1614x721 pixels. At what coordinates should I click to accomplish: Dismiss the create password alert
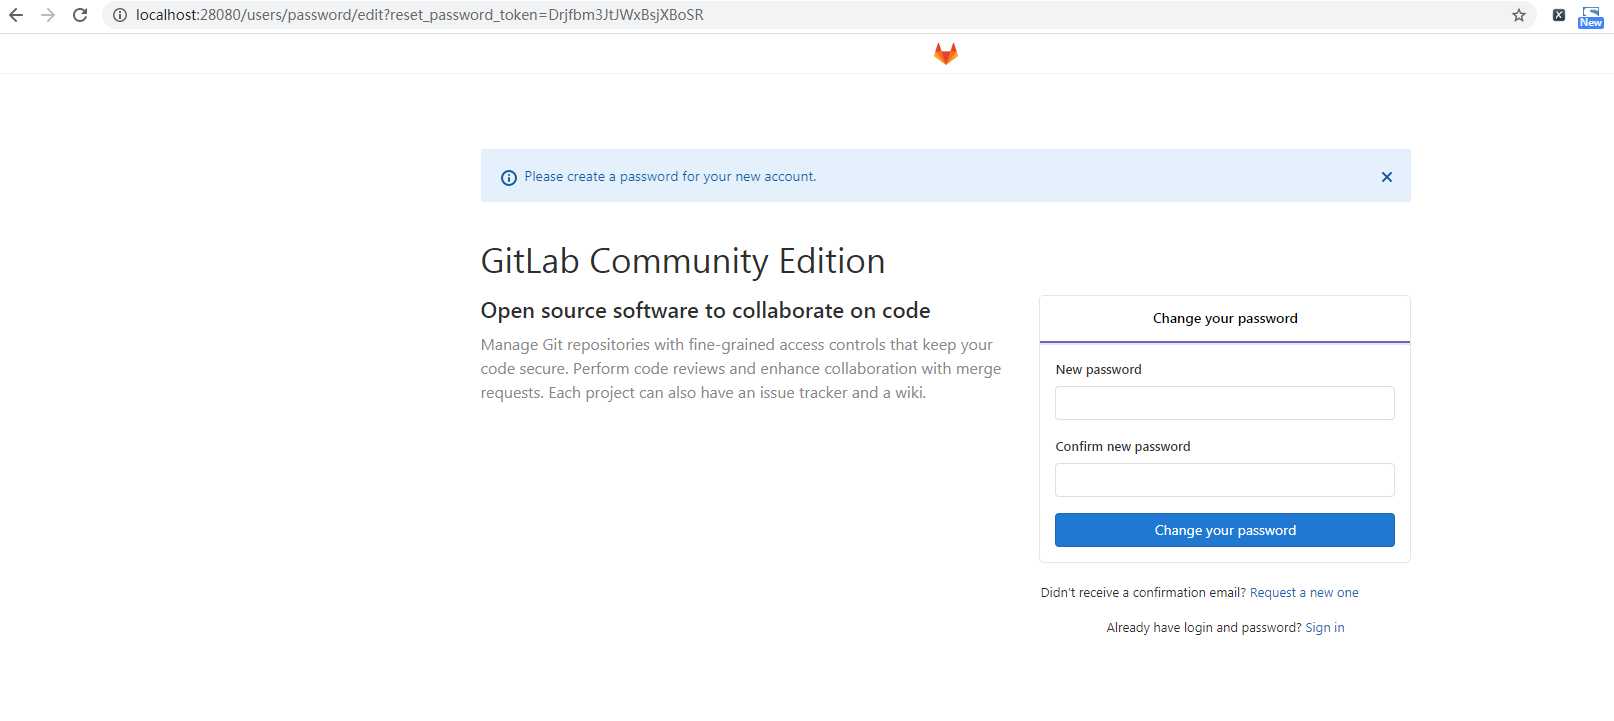point(1387,177)
